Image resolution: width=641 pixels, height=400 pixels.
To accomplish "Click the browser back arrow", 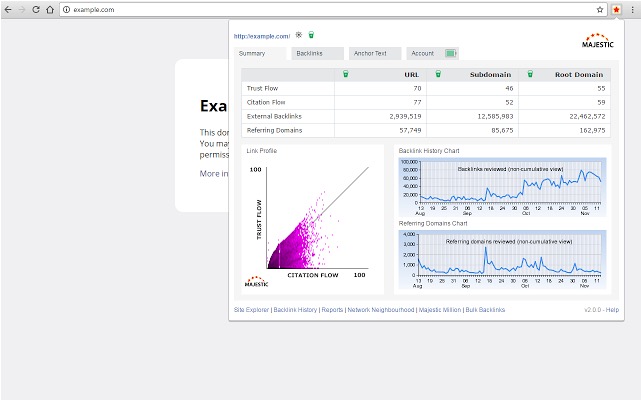I will [x=8, y=9].
